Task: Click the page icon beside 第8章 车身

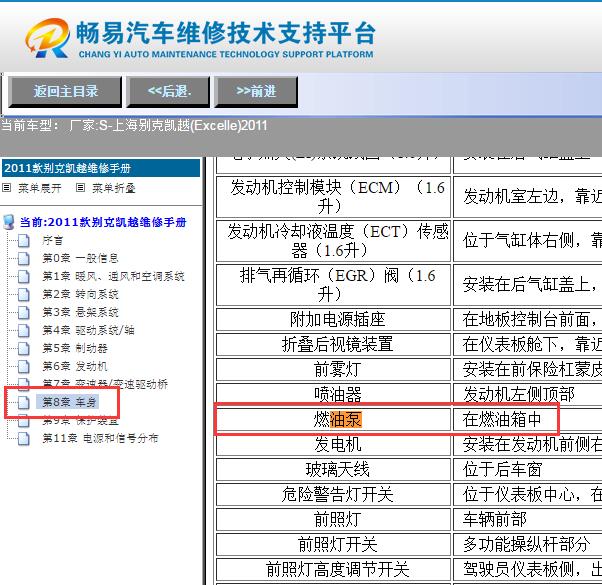Action: click(24, 402)
